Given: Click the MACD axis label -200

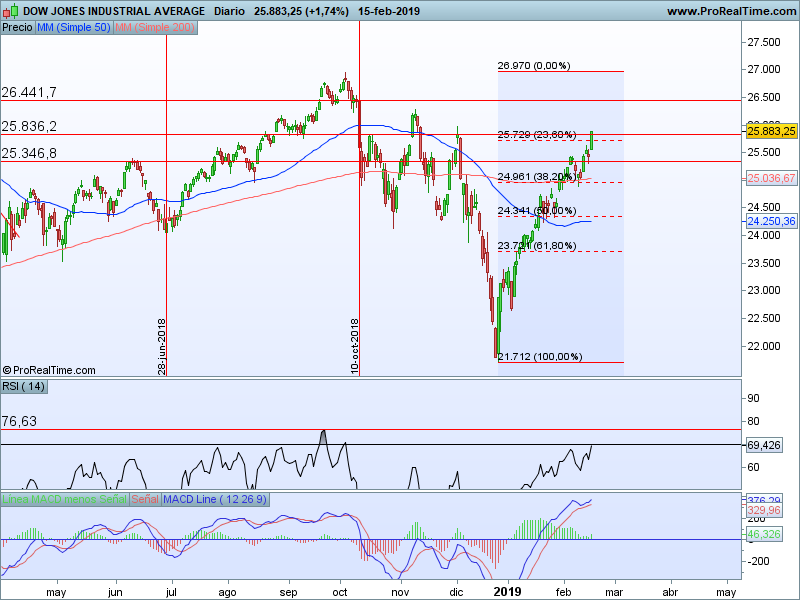Looking at the screenshot, I should click(x=760, y=561).
